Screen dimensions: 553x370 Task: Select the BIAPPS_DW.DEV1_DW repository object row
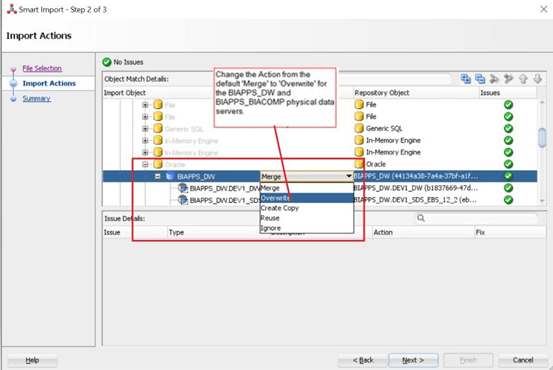click(416, 188)
